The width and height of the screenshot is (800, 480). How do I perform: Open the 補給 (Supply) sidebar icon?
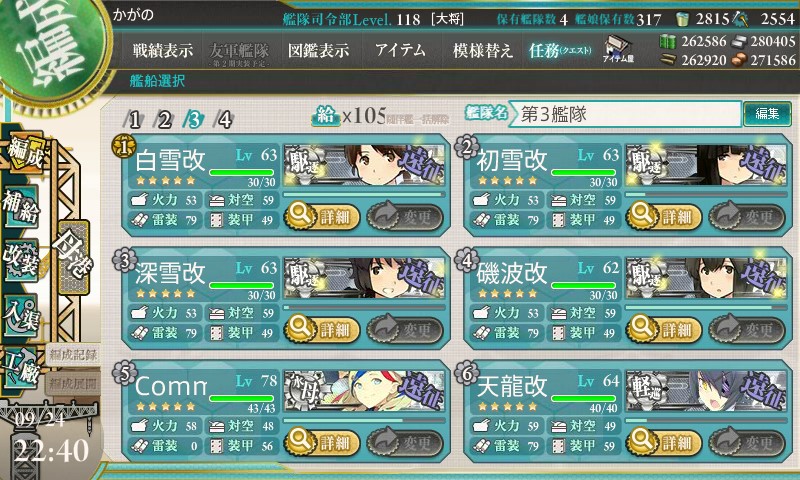pos(21,207)
